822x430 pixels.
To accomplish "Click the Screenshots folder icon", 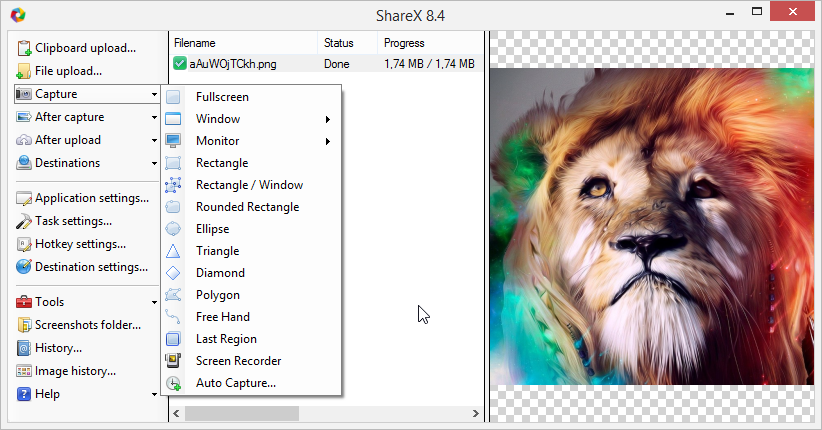I will point(24,325).
